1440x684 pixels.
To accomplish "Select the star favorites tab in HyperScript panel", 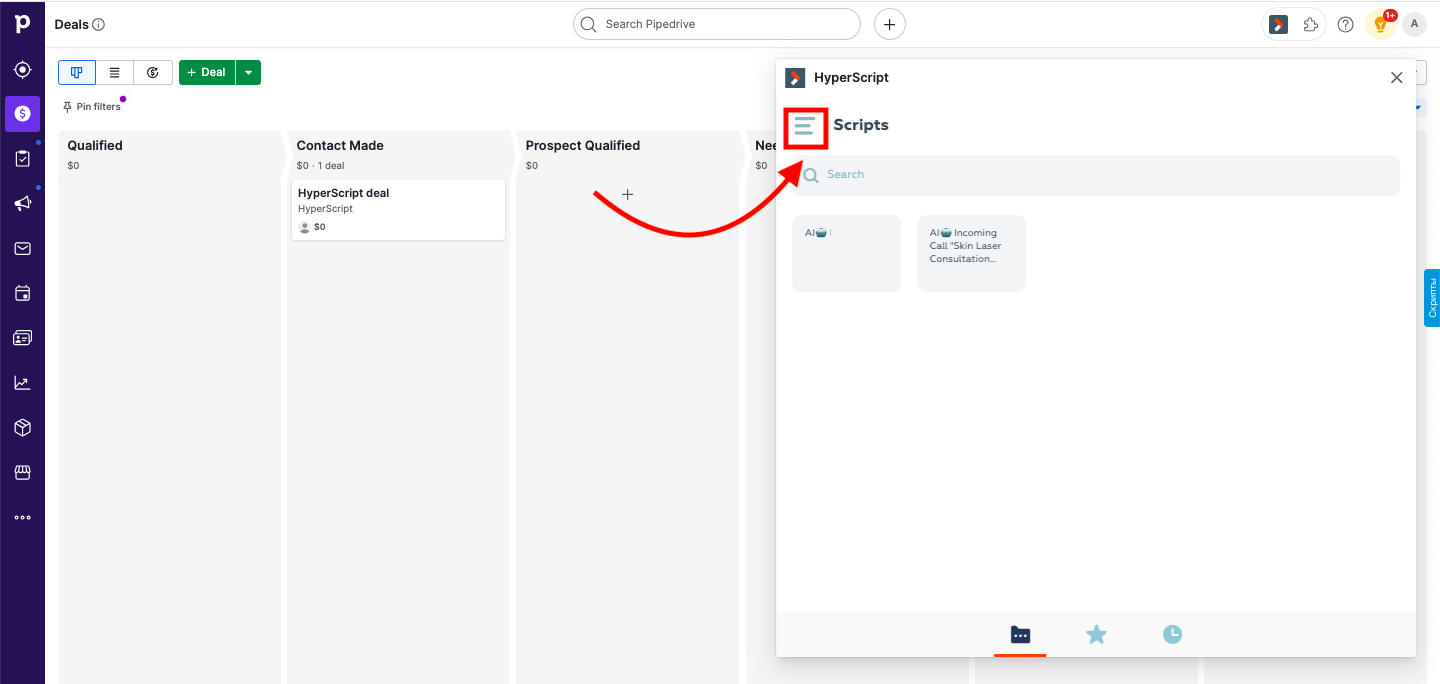I will (x=1096, y=634).
